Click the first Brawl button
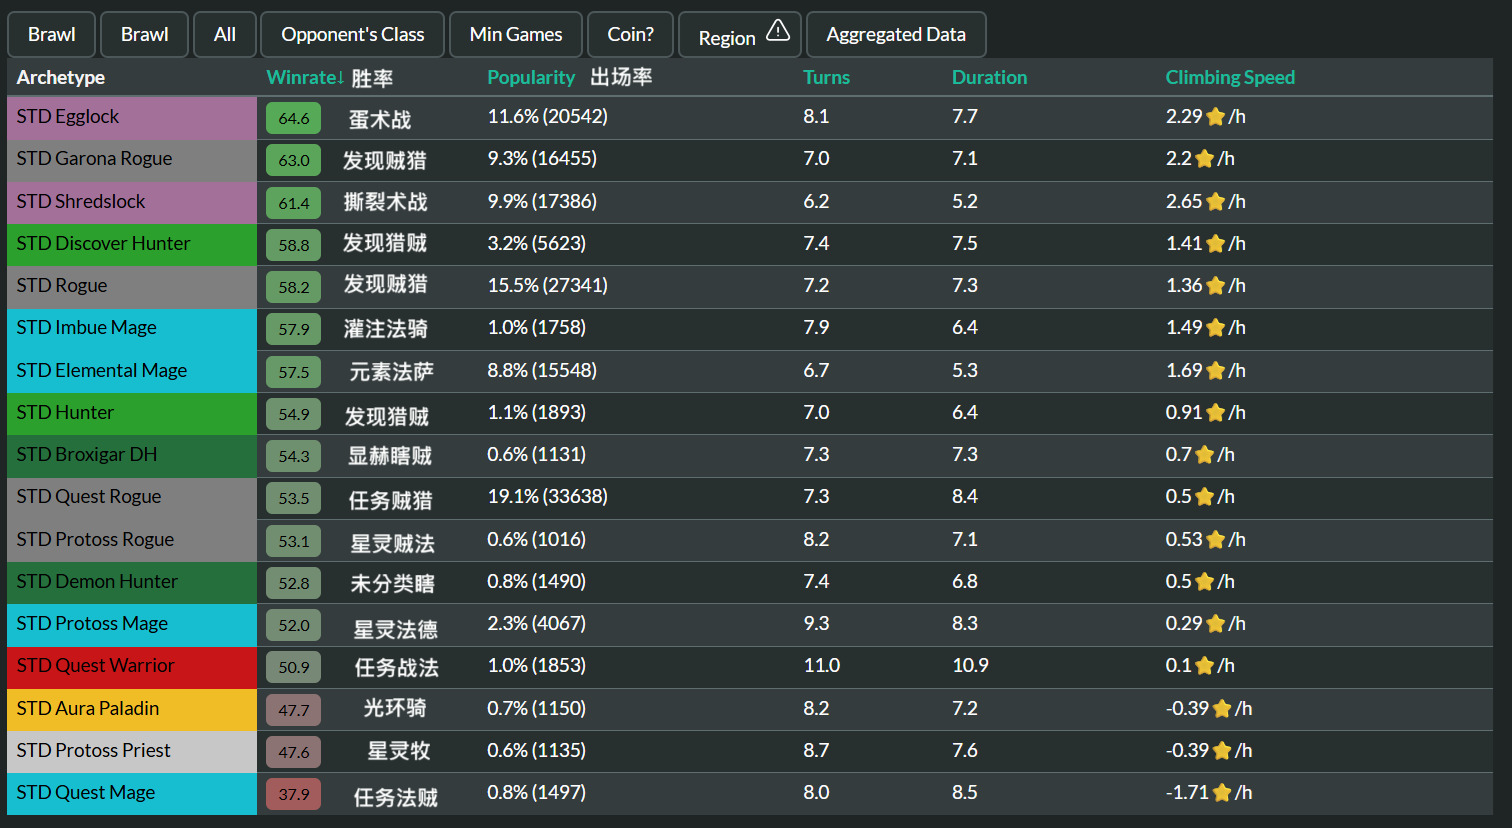Viewport: 1512px width, 828px height. tap(52, 35)
